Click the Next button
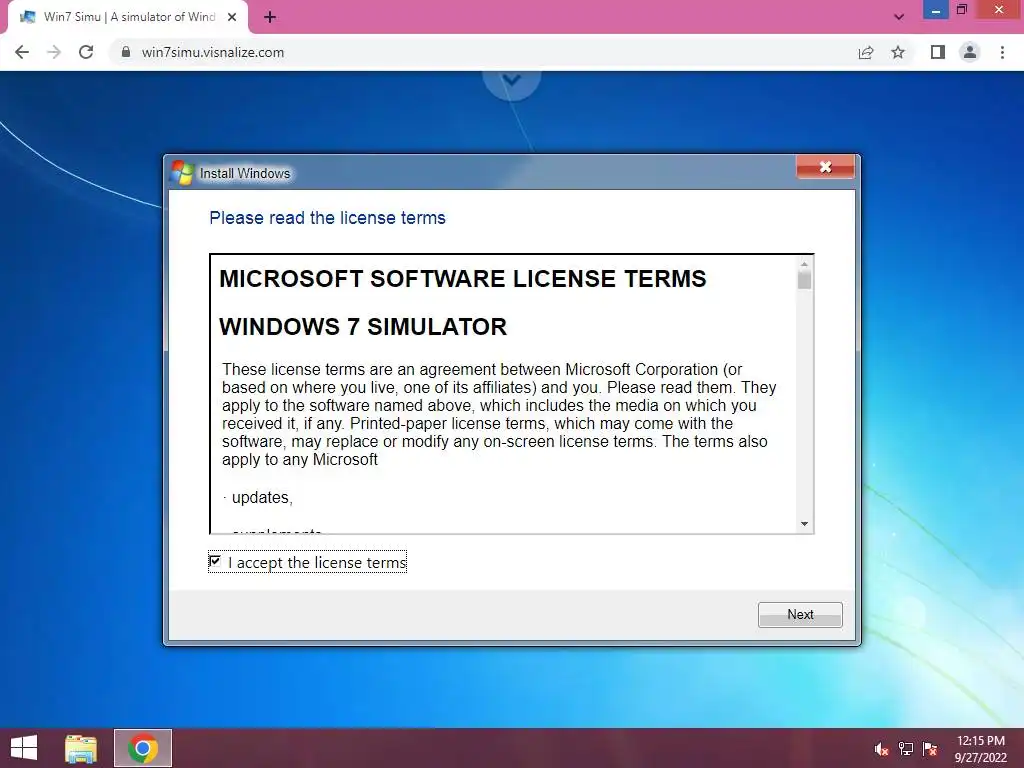The height and width of the screenshot is (768, 1024). click(800, 615)
